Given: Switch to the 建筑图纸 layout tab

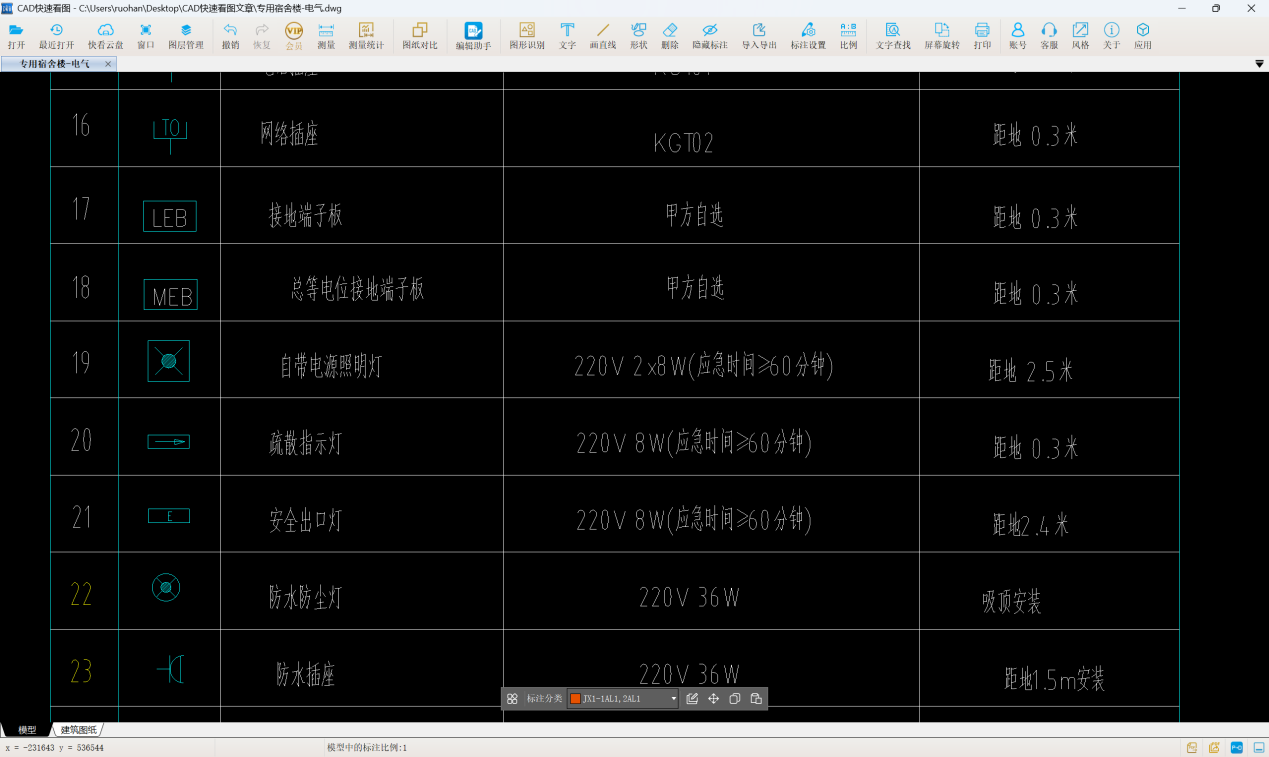Looking at the screenshot, I should (x=79, y=730).
